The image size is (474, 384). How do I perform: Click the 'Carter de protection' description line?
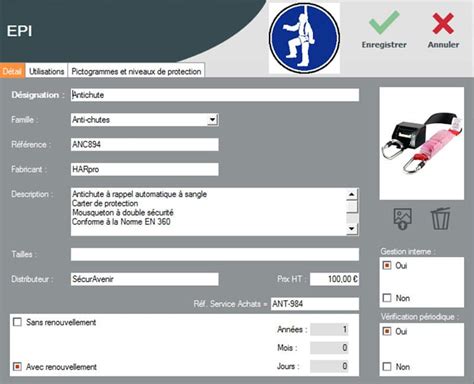pyautogui.click(x=105, y=203)
